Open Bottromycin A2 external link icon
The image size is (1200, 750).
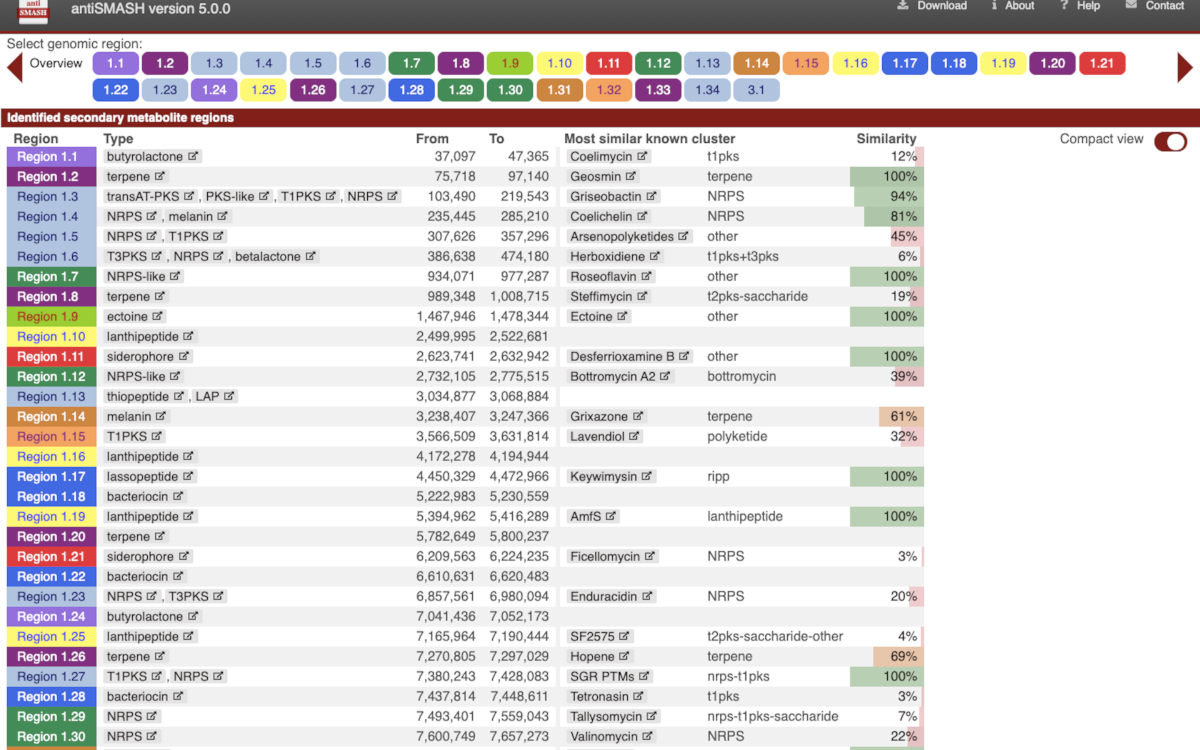(x=665, y=377)
